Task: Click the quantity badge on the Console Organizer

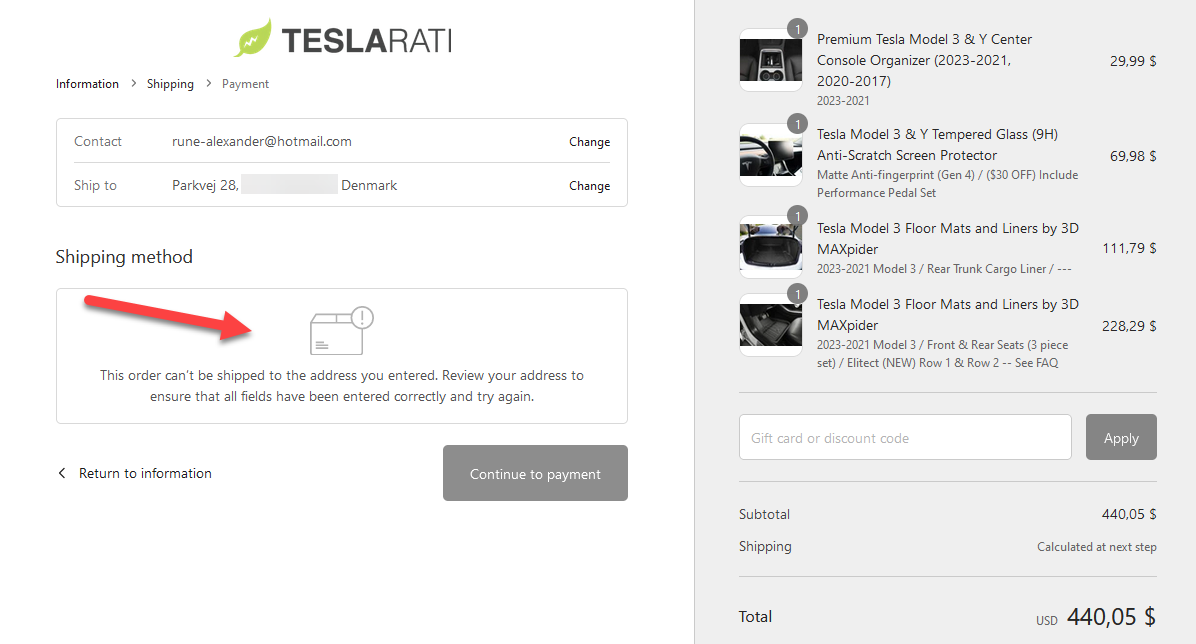Action: [x=797, y=30]
